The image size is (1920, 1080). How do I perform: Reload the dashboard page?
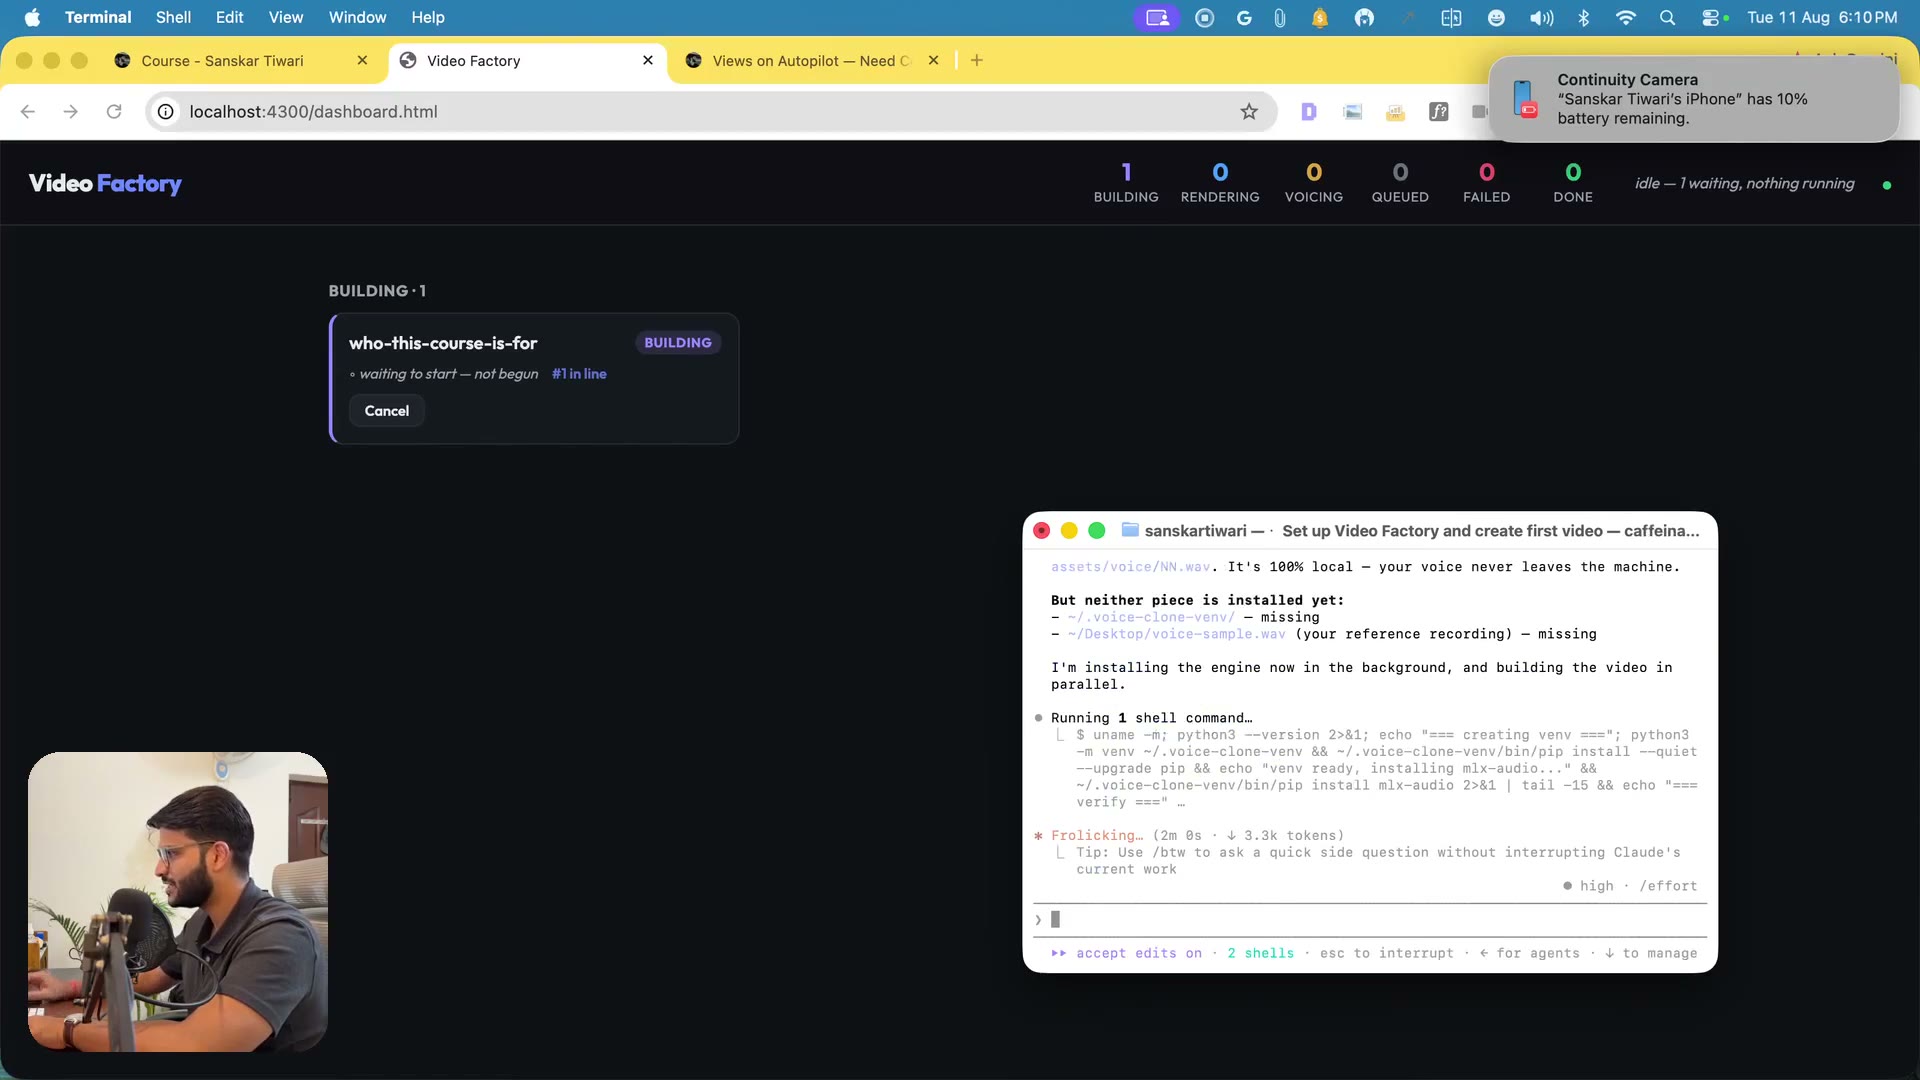point(114,112)
